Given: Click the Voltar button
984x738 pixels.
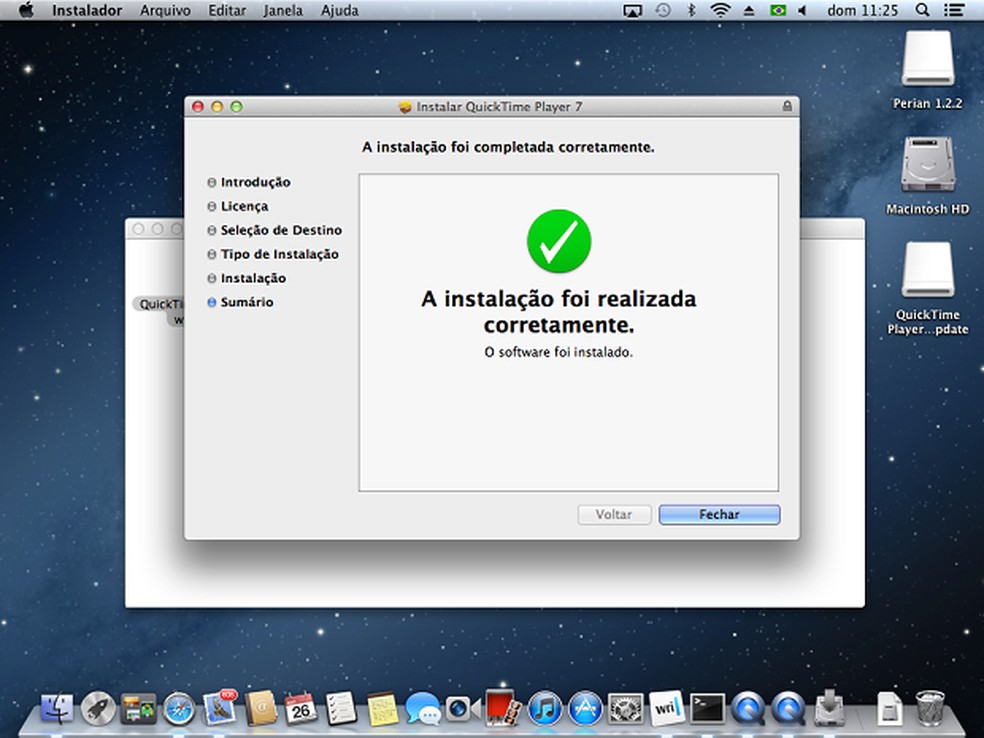Looking at the screenshot, I should point(614,514).
